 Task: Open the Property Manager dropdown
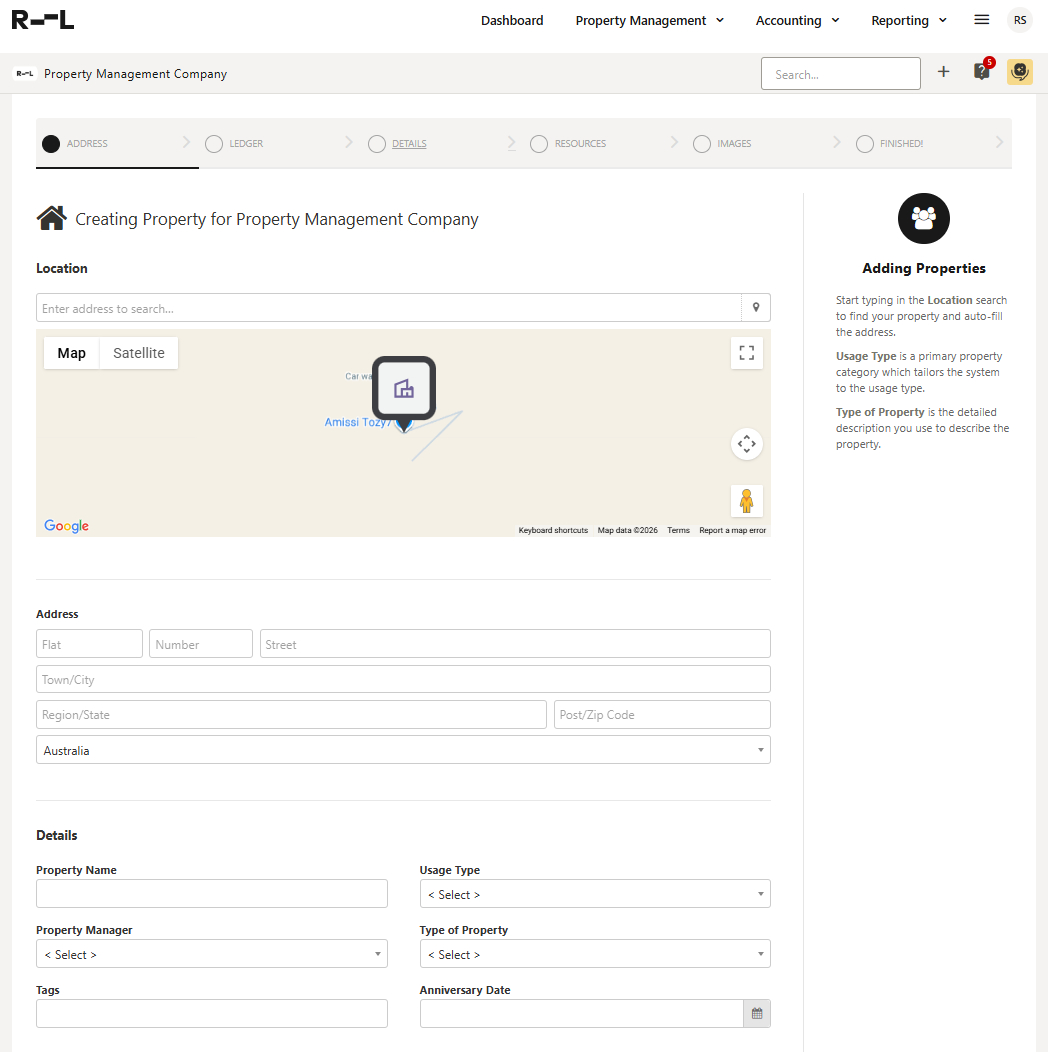click(x=211, y=954)
